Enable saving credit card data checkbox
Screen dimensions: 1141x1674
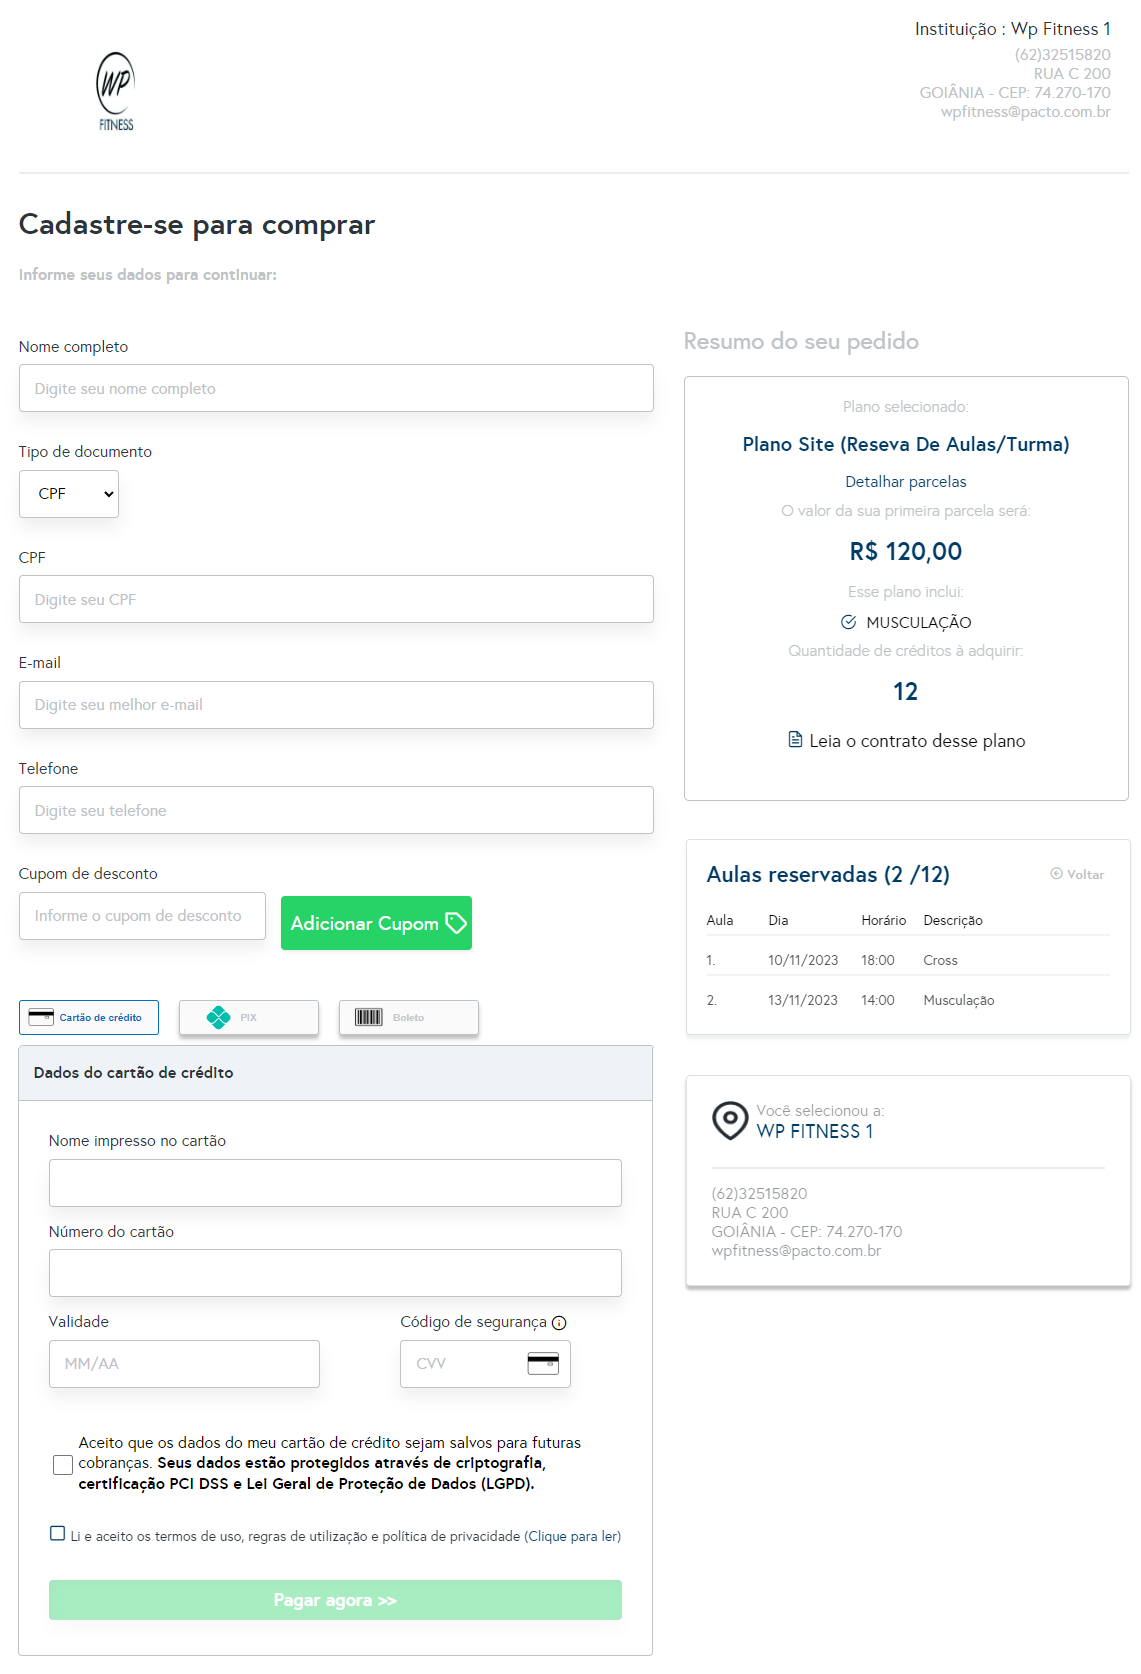63,1464
